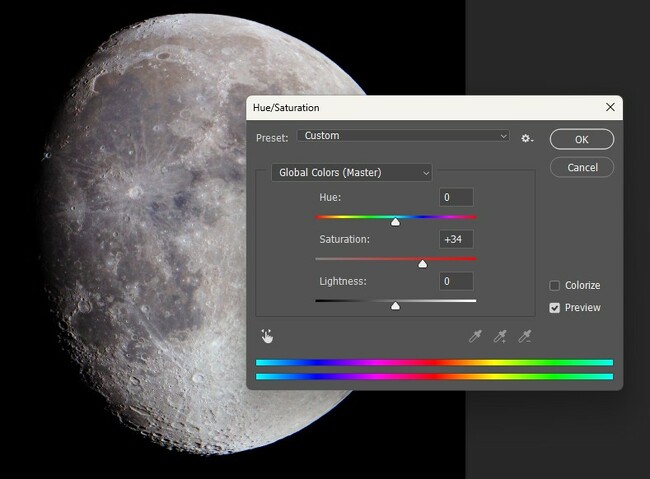The height and width of the screenshot is (479, 650).
Task: Close the Hue/Saturation dialog
Action: coord(609,107)
